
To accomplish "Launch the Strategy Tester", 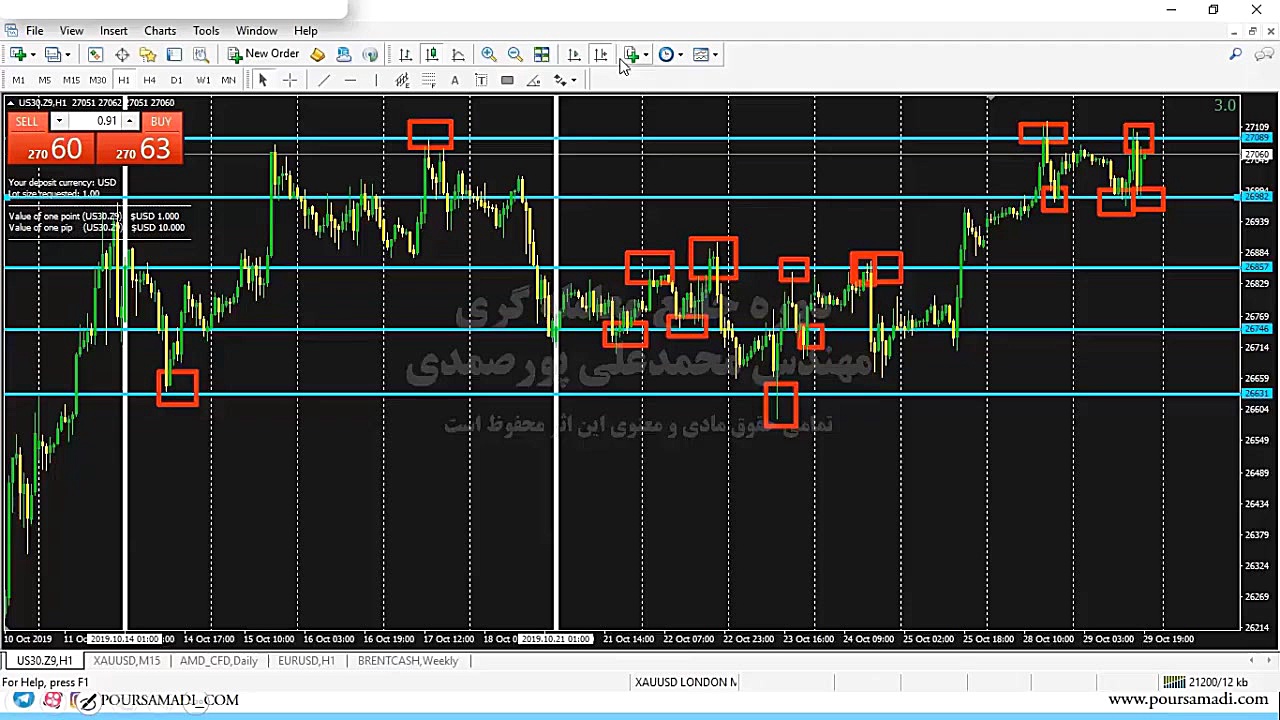I will [200, 54].
